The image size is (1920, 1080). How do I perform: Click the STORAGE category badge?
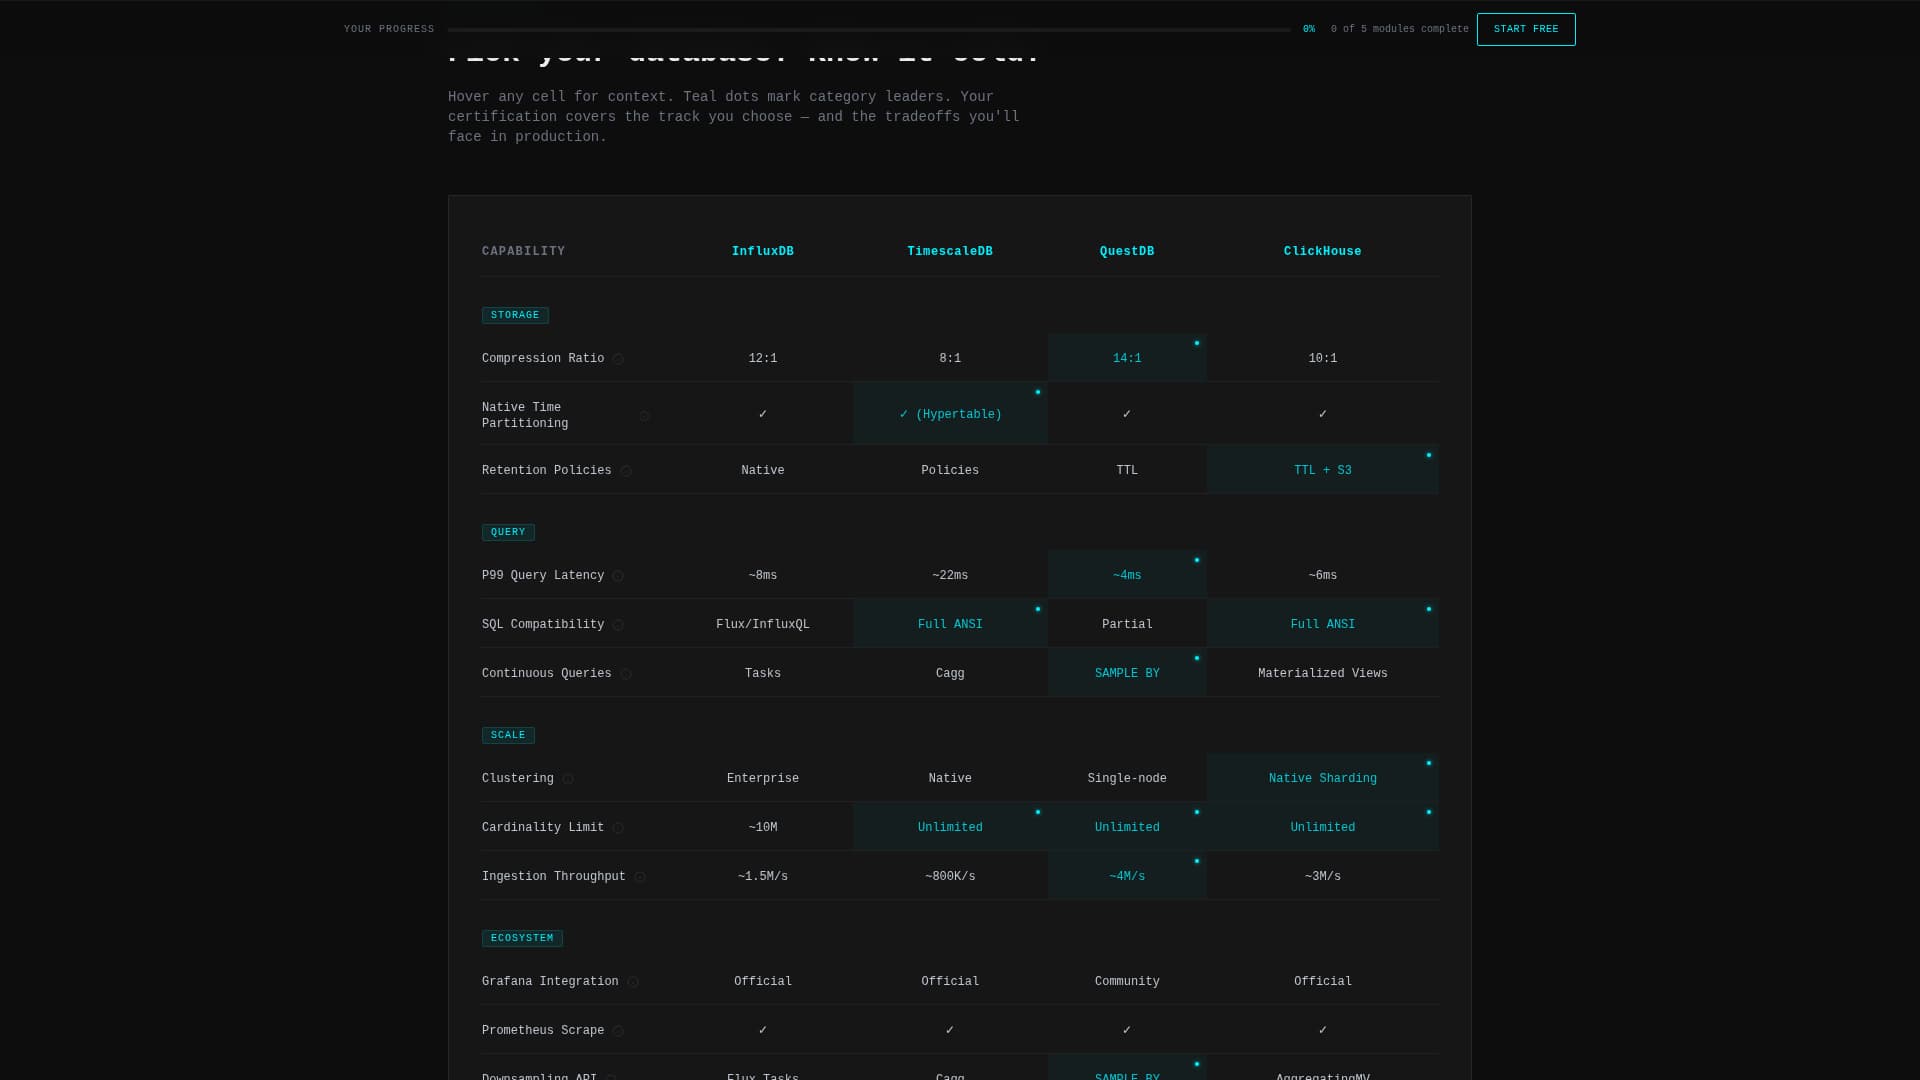tap(515, 315)
